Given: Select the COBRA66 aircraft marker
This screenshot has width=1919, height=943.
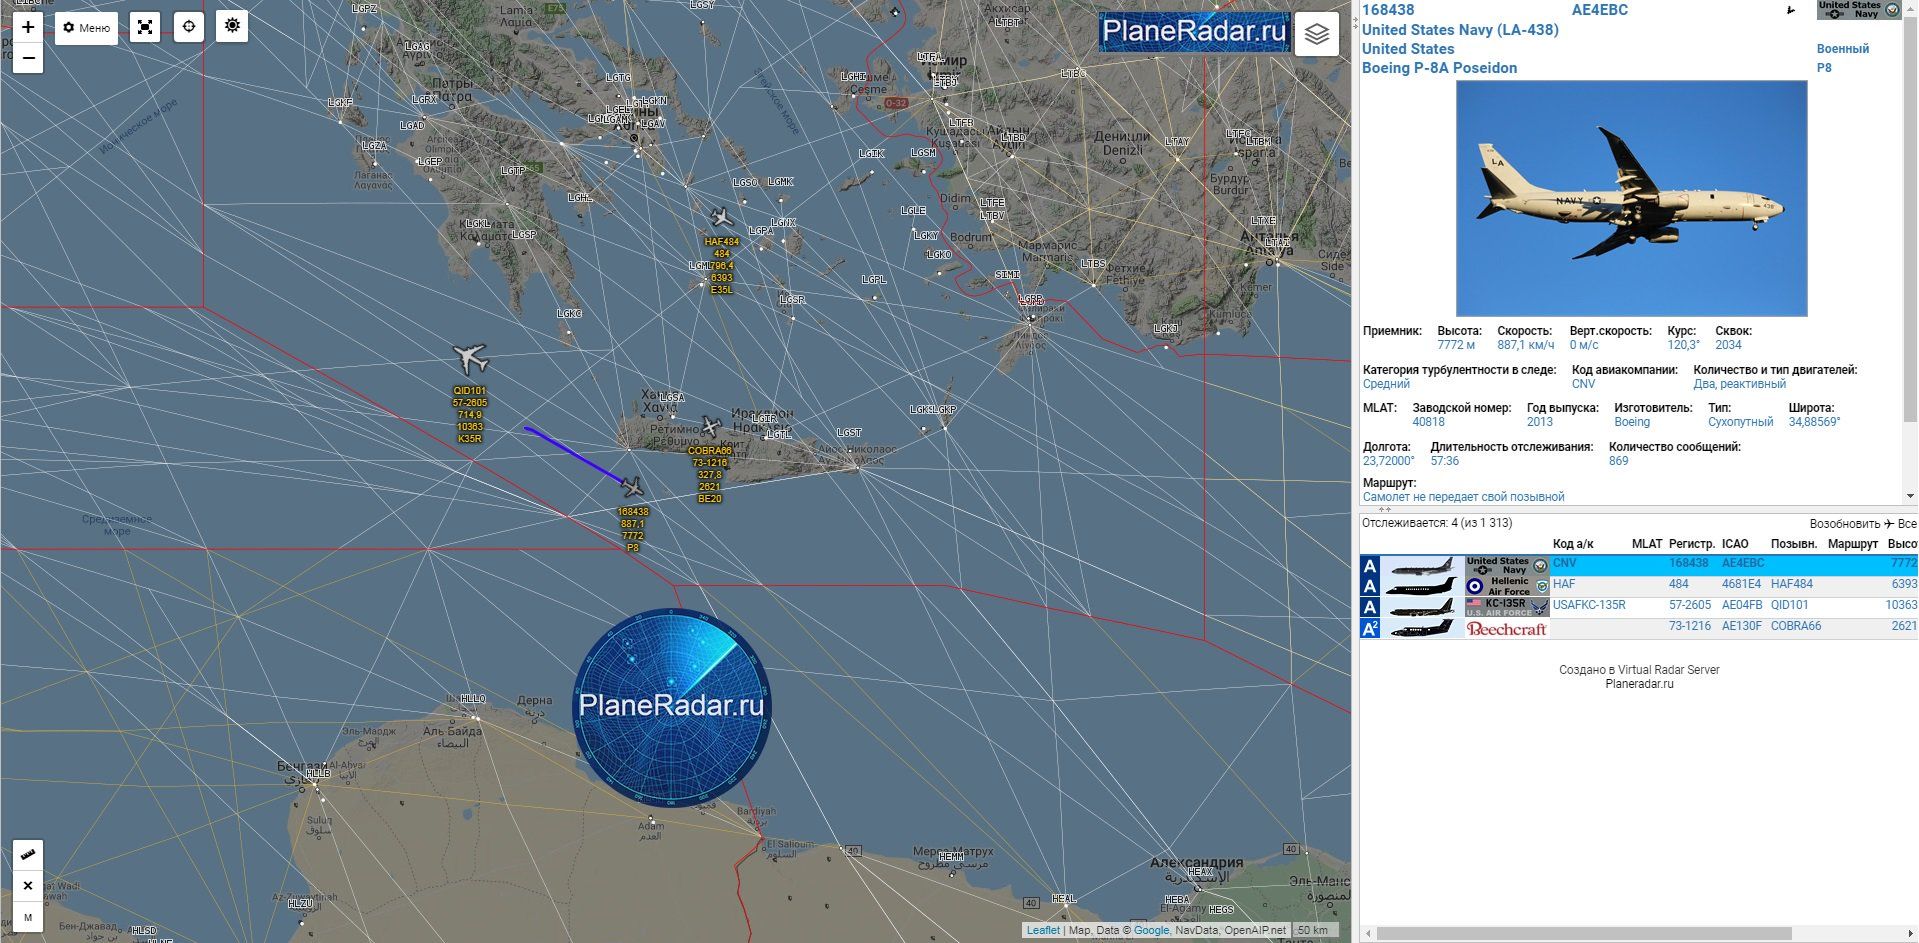Looking at the screenshot, I should pos(710,428).
